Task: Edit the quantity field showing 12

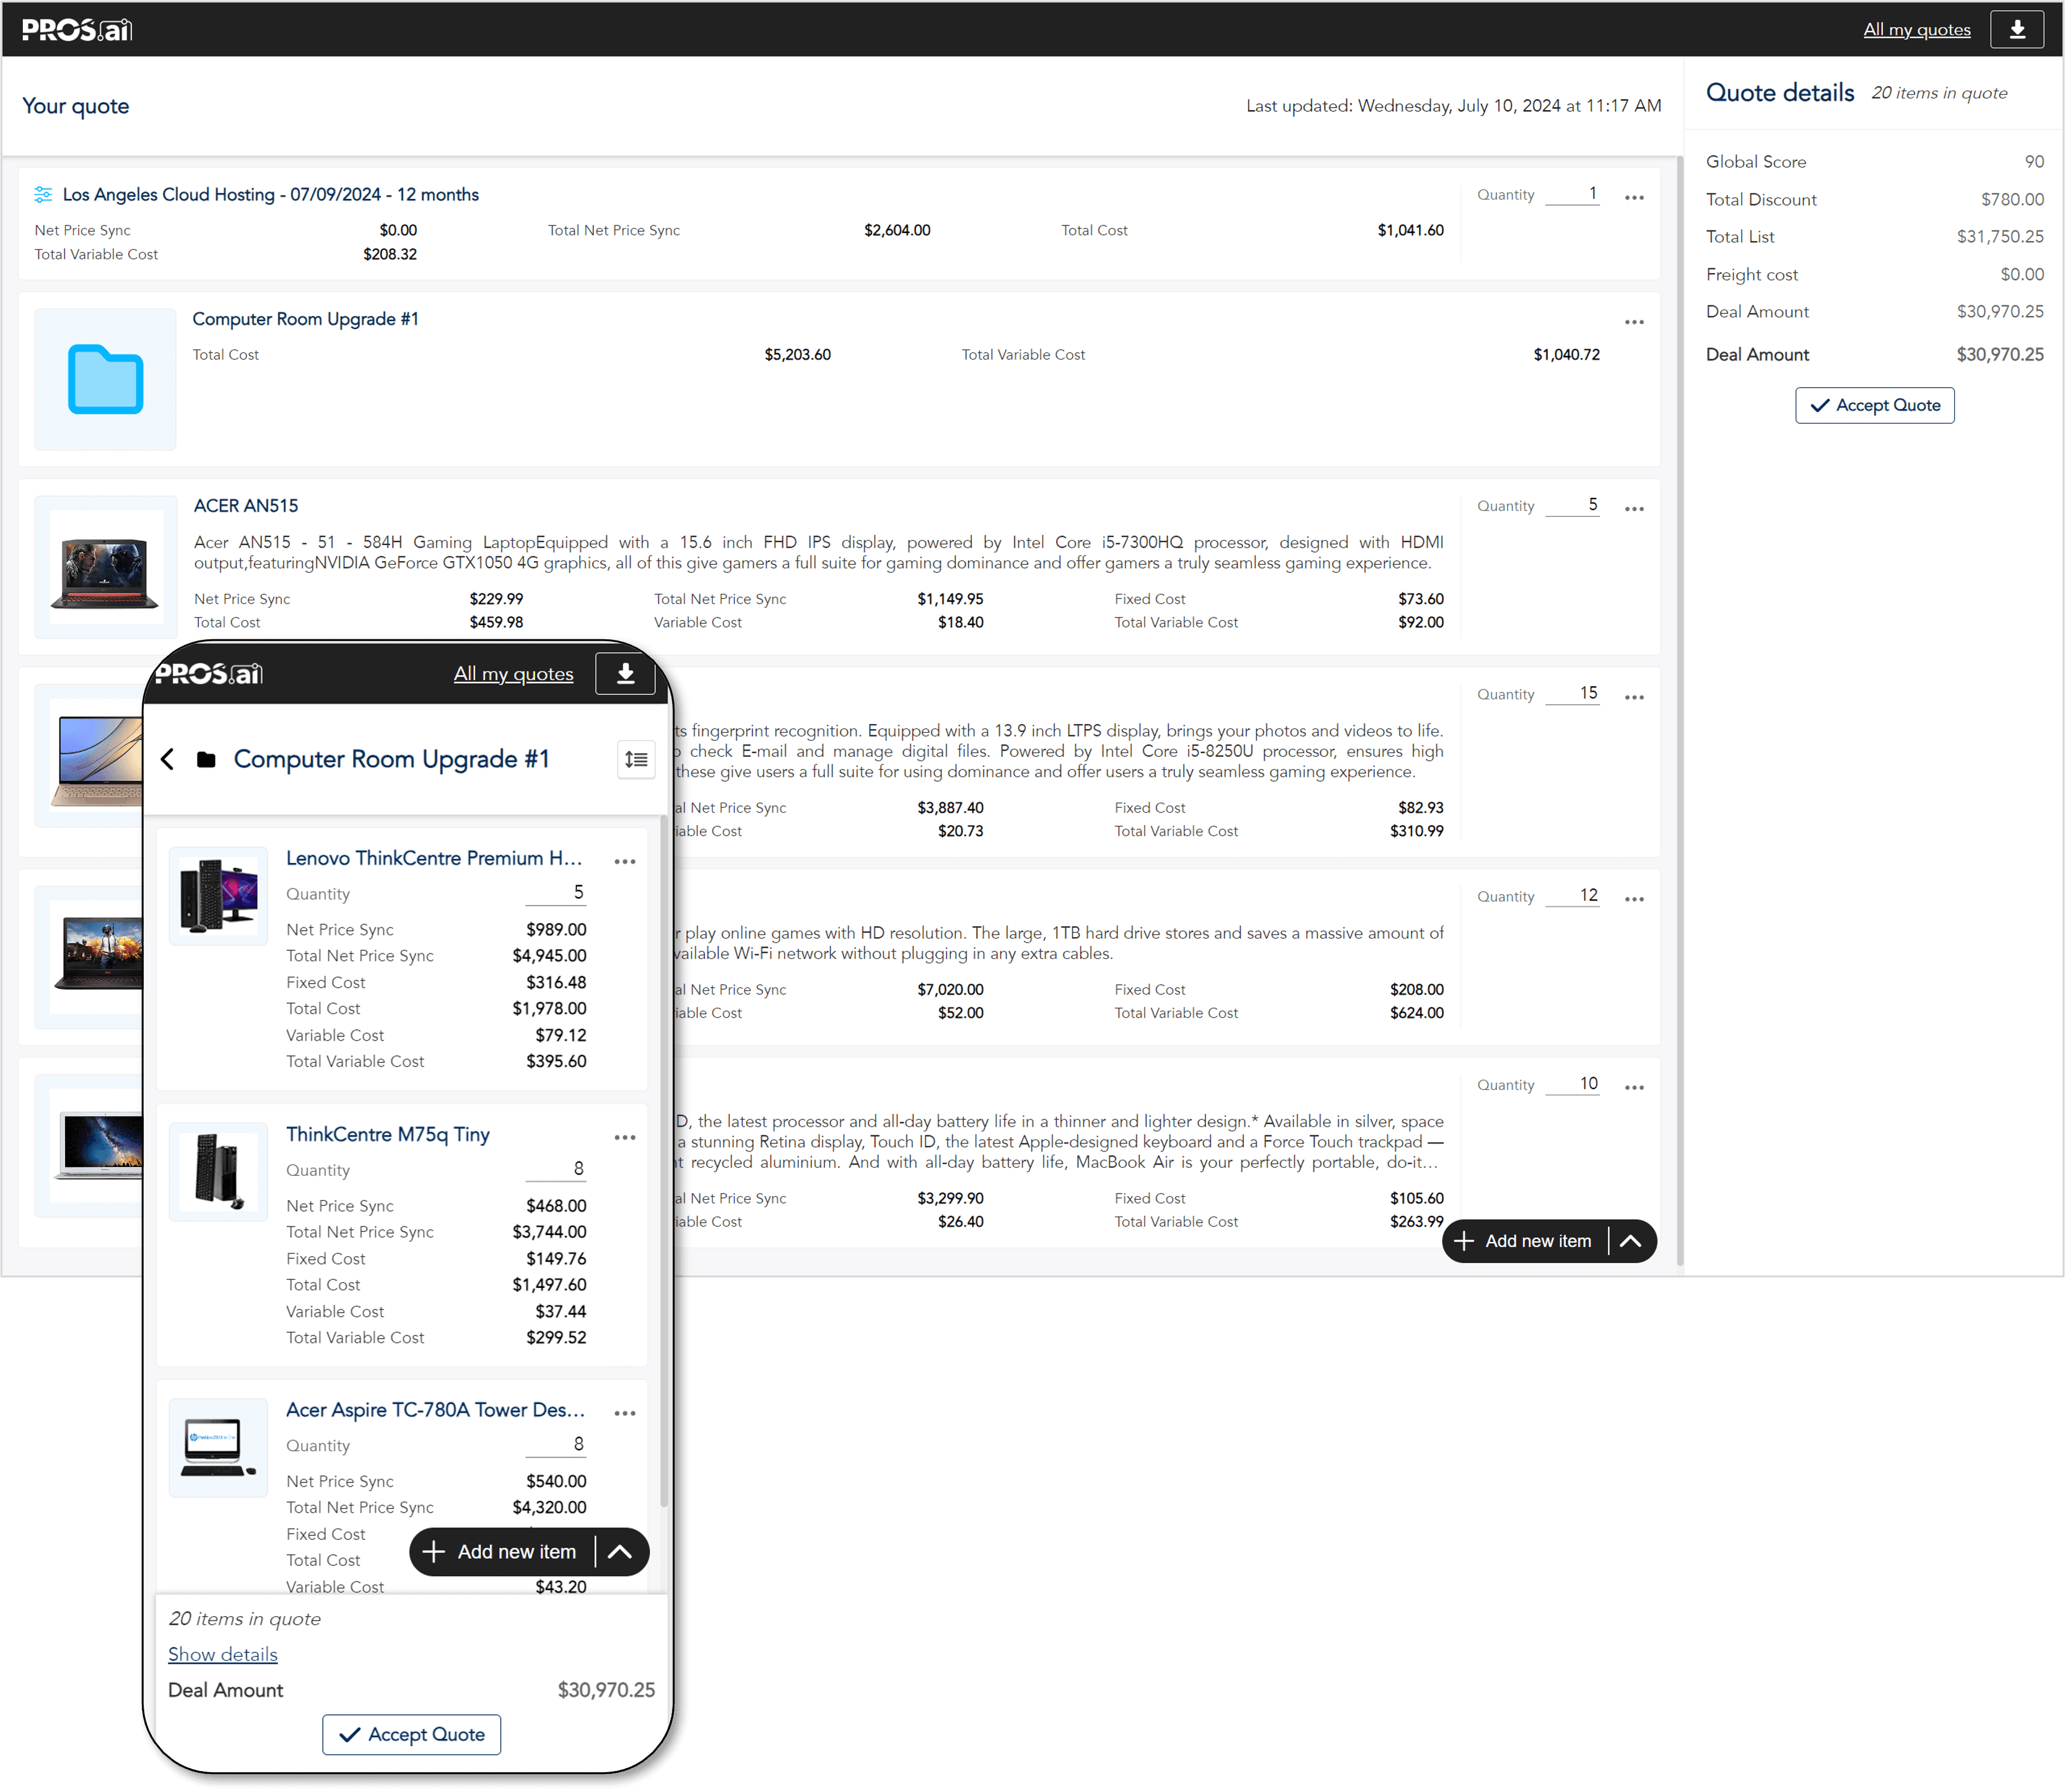Action: coord(1572,895)
